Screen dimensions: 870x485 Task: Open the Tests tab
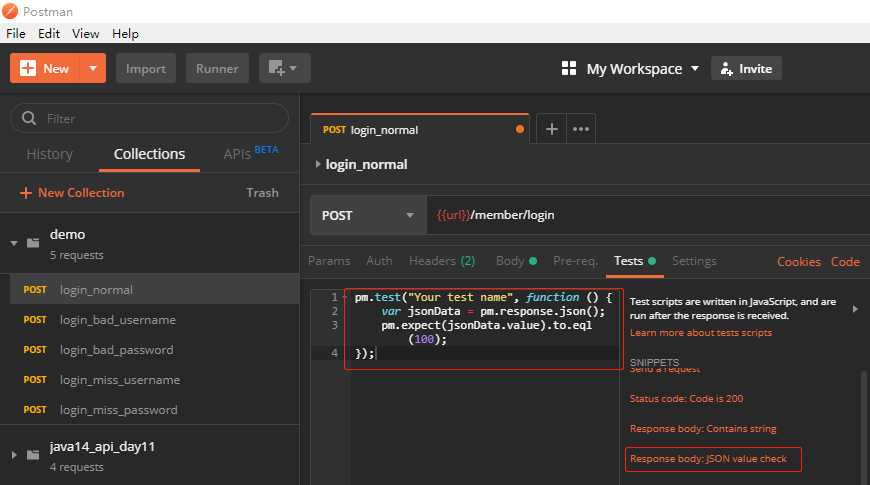coord(635,261)
